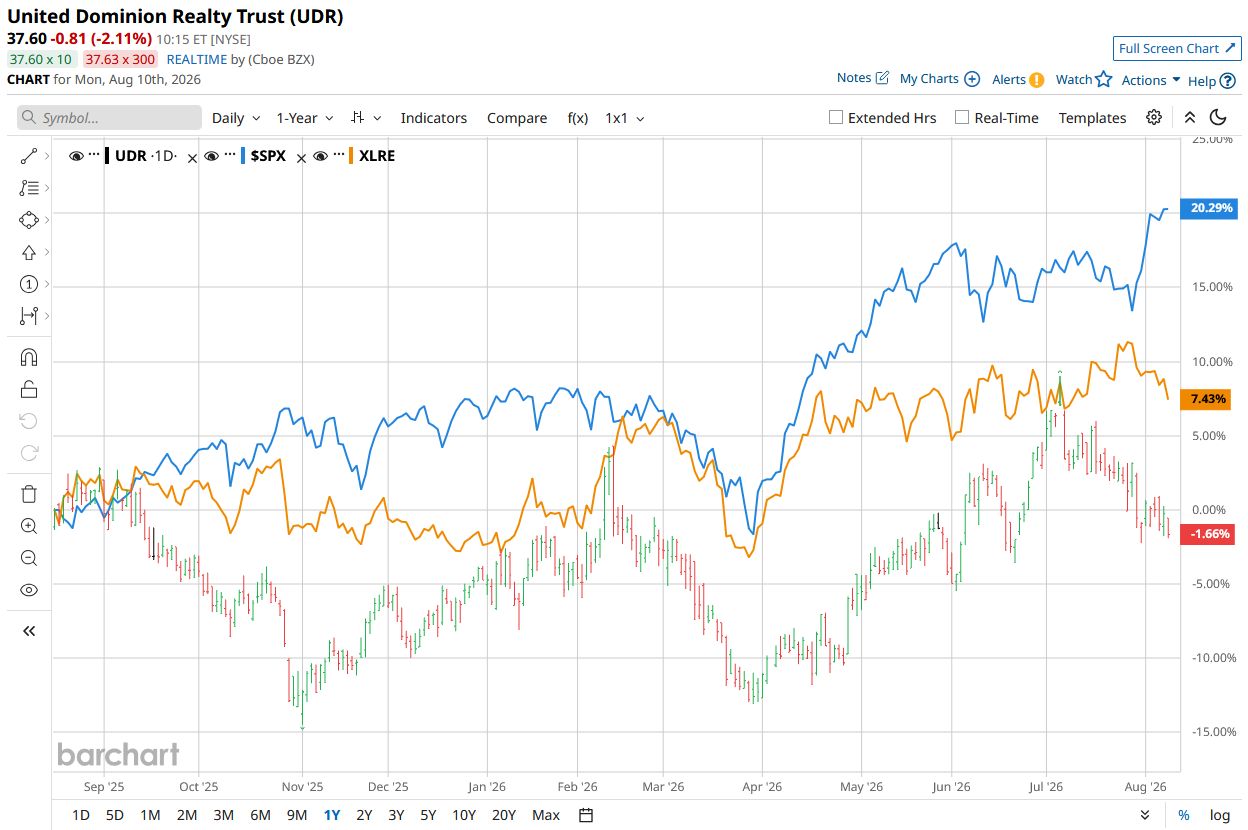Select the arrow marker tool

28,252
